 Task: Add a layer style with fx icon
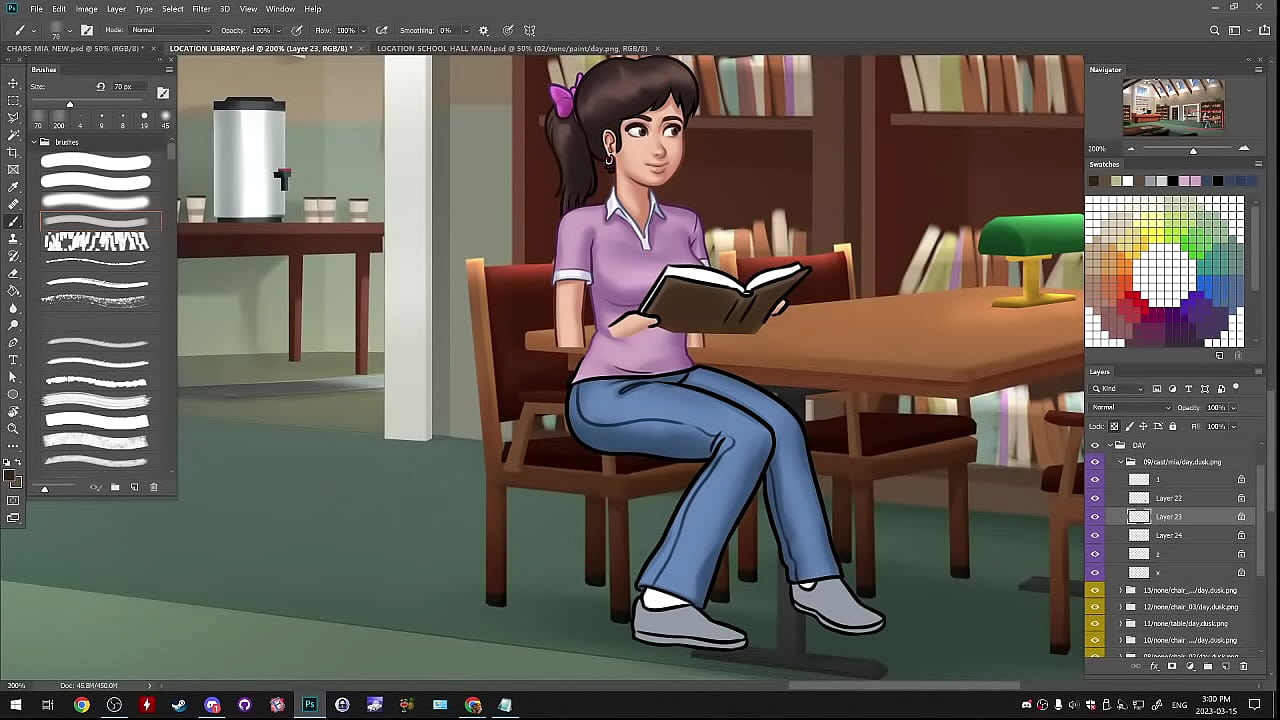click(x=1154, y=666)
